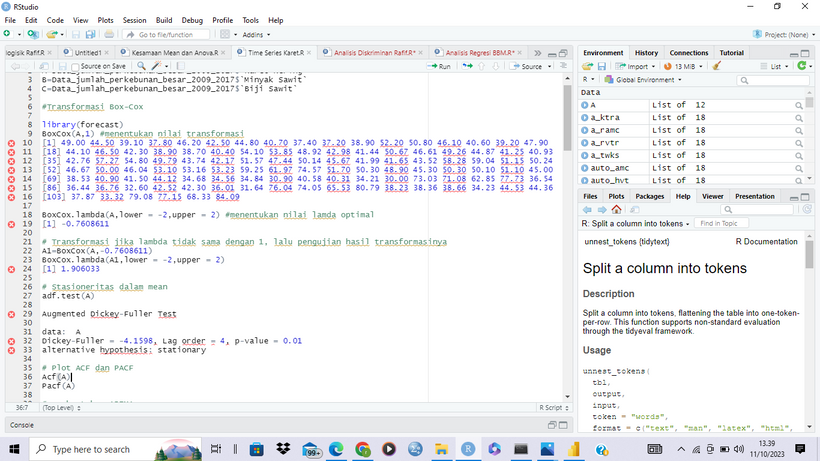
Task: Click the Go to file/function field
Action: pyautogui.click(x=165, y=34)
